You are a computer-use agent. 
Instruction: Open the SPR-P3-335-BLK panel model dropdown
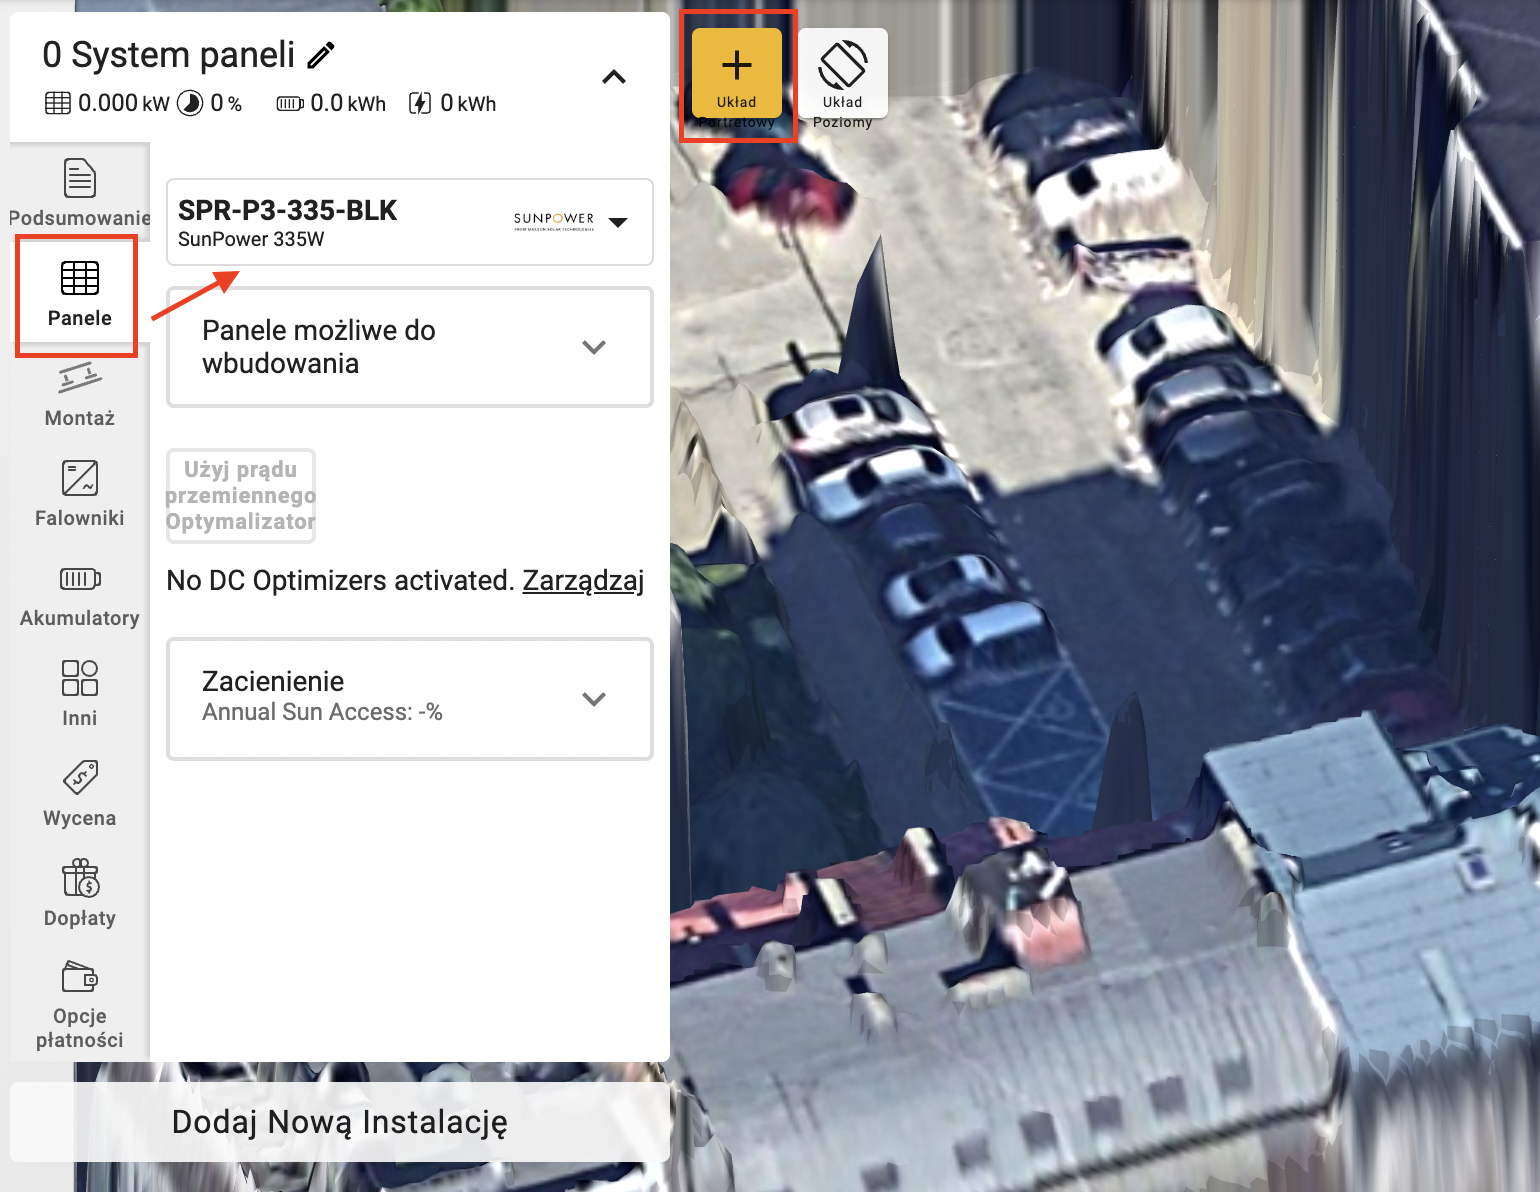click(410, 222)
